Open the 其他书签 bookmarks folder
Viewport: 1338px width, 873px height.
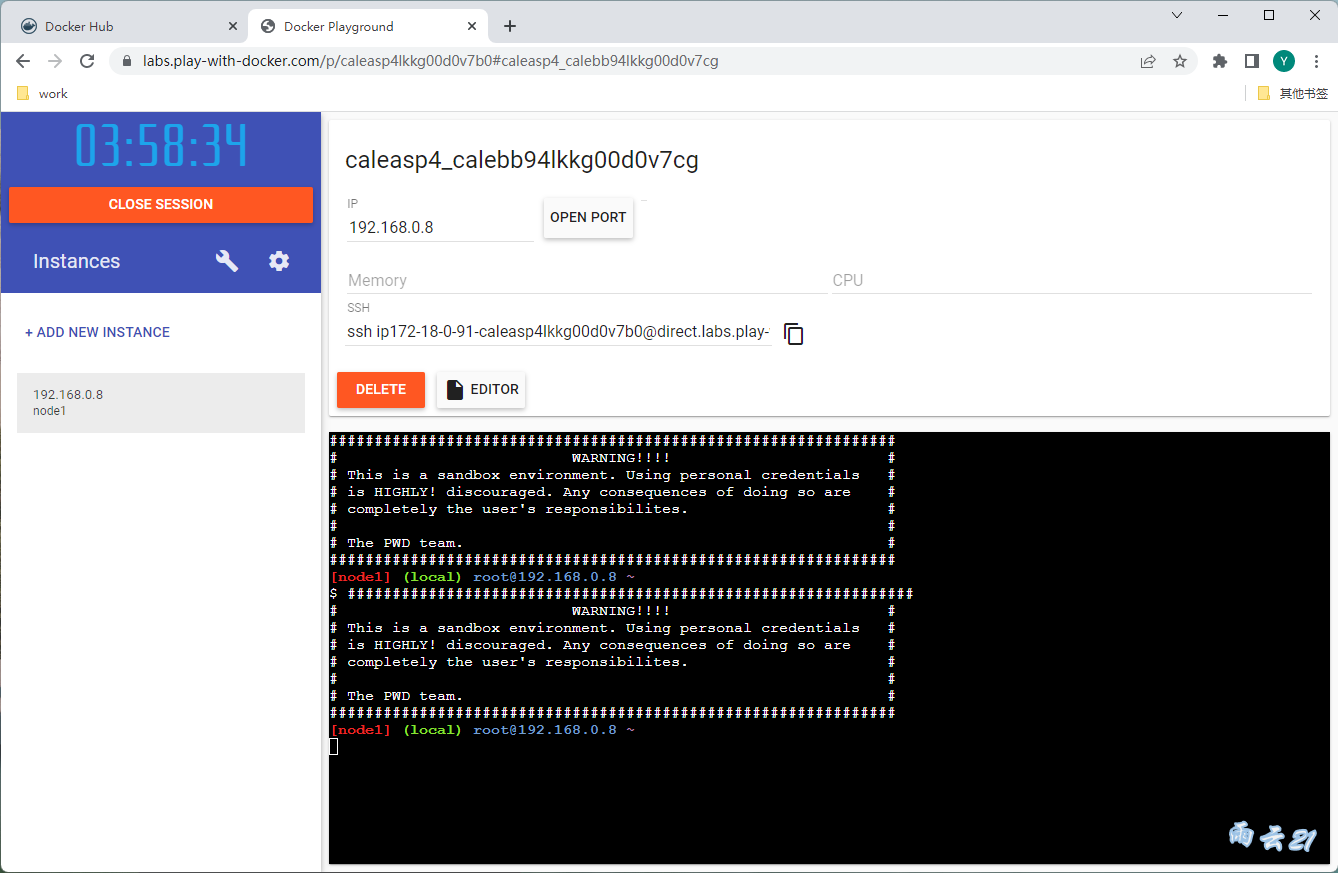(x=1292, y=93)
